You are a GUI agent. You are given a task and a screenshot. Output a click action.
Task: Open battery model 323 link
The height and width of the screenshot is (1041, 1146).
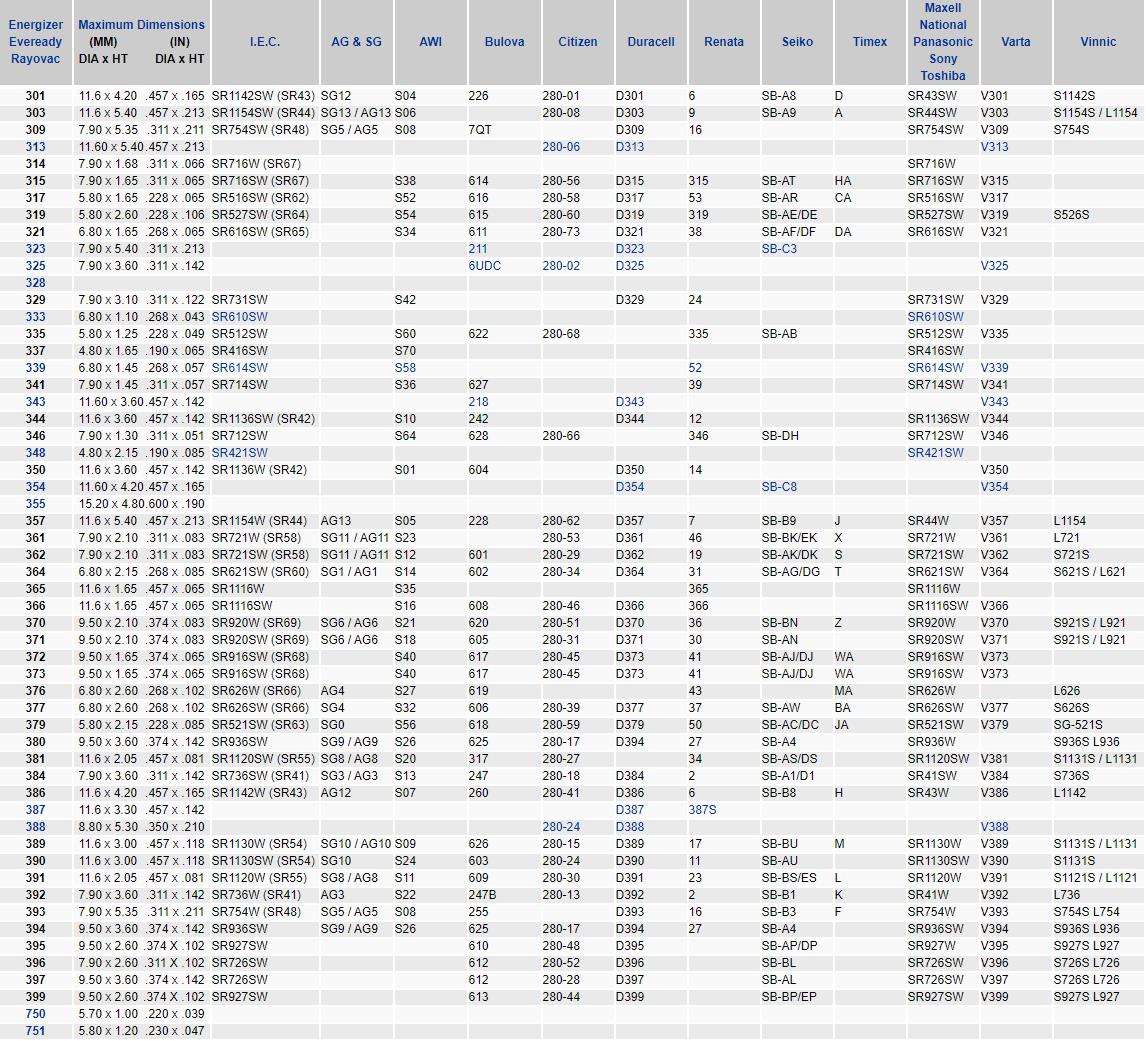tap(35, 249)
